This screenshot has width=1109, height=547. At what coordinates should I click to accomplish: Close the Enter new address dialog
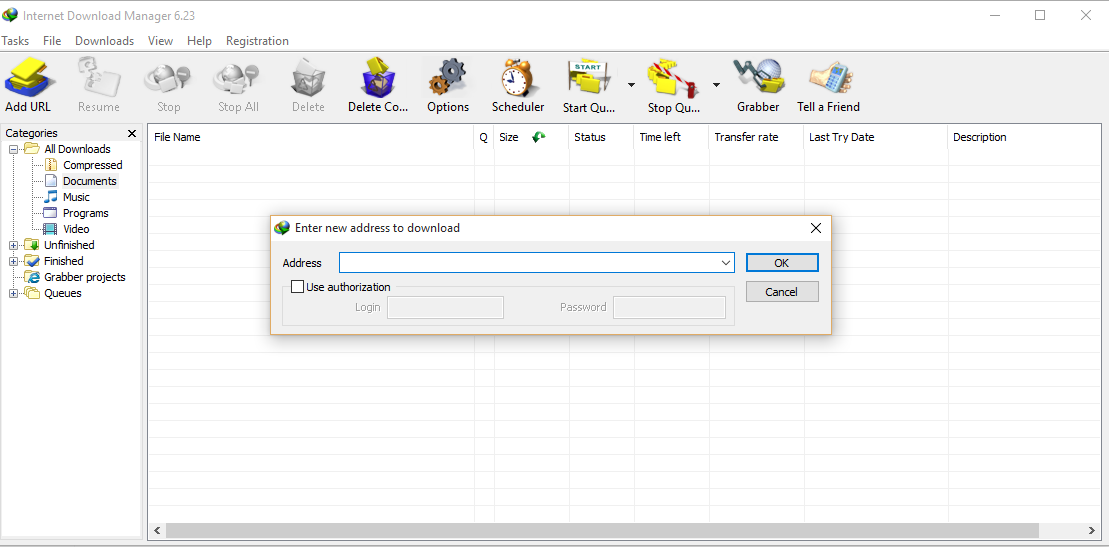click(815, 228)
